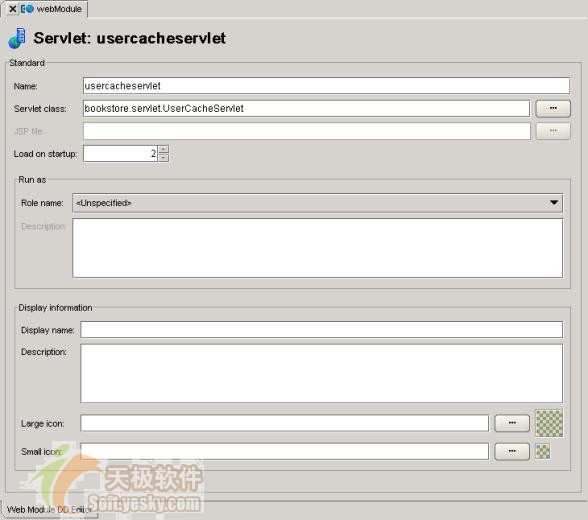
Task: Browse for a Large icon file
Action: click(512, 423)
